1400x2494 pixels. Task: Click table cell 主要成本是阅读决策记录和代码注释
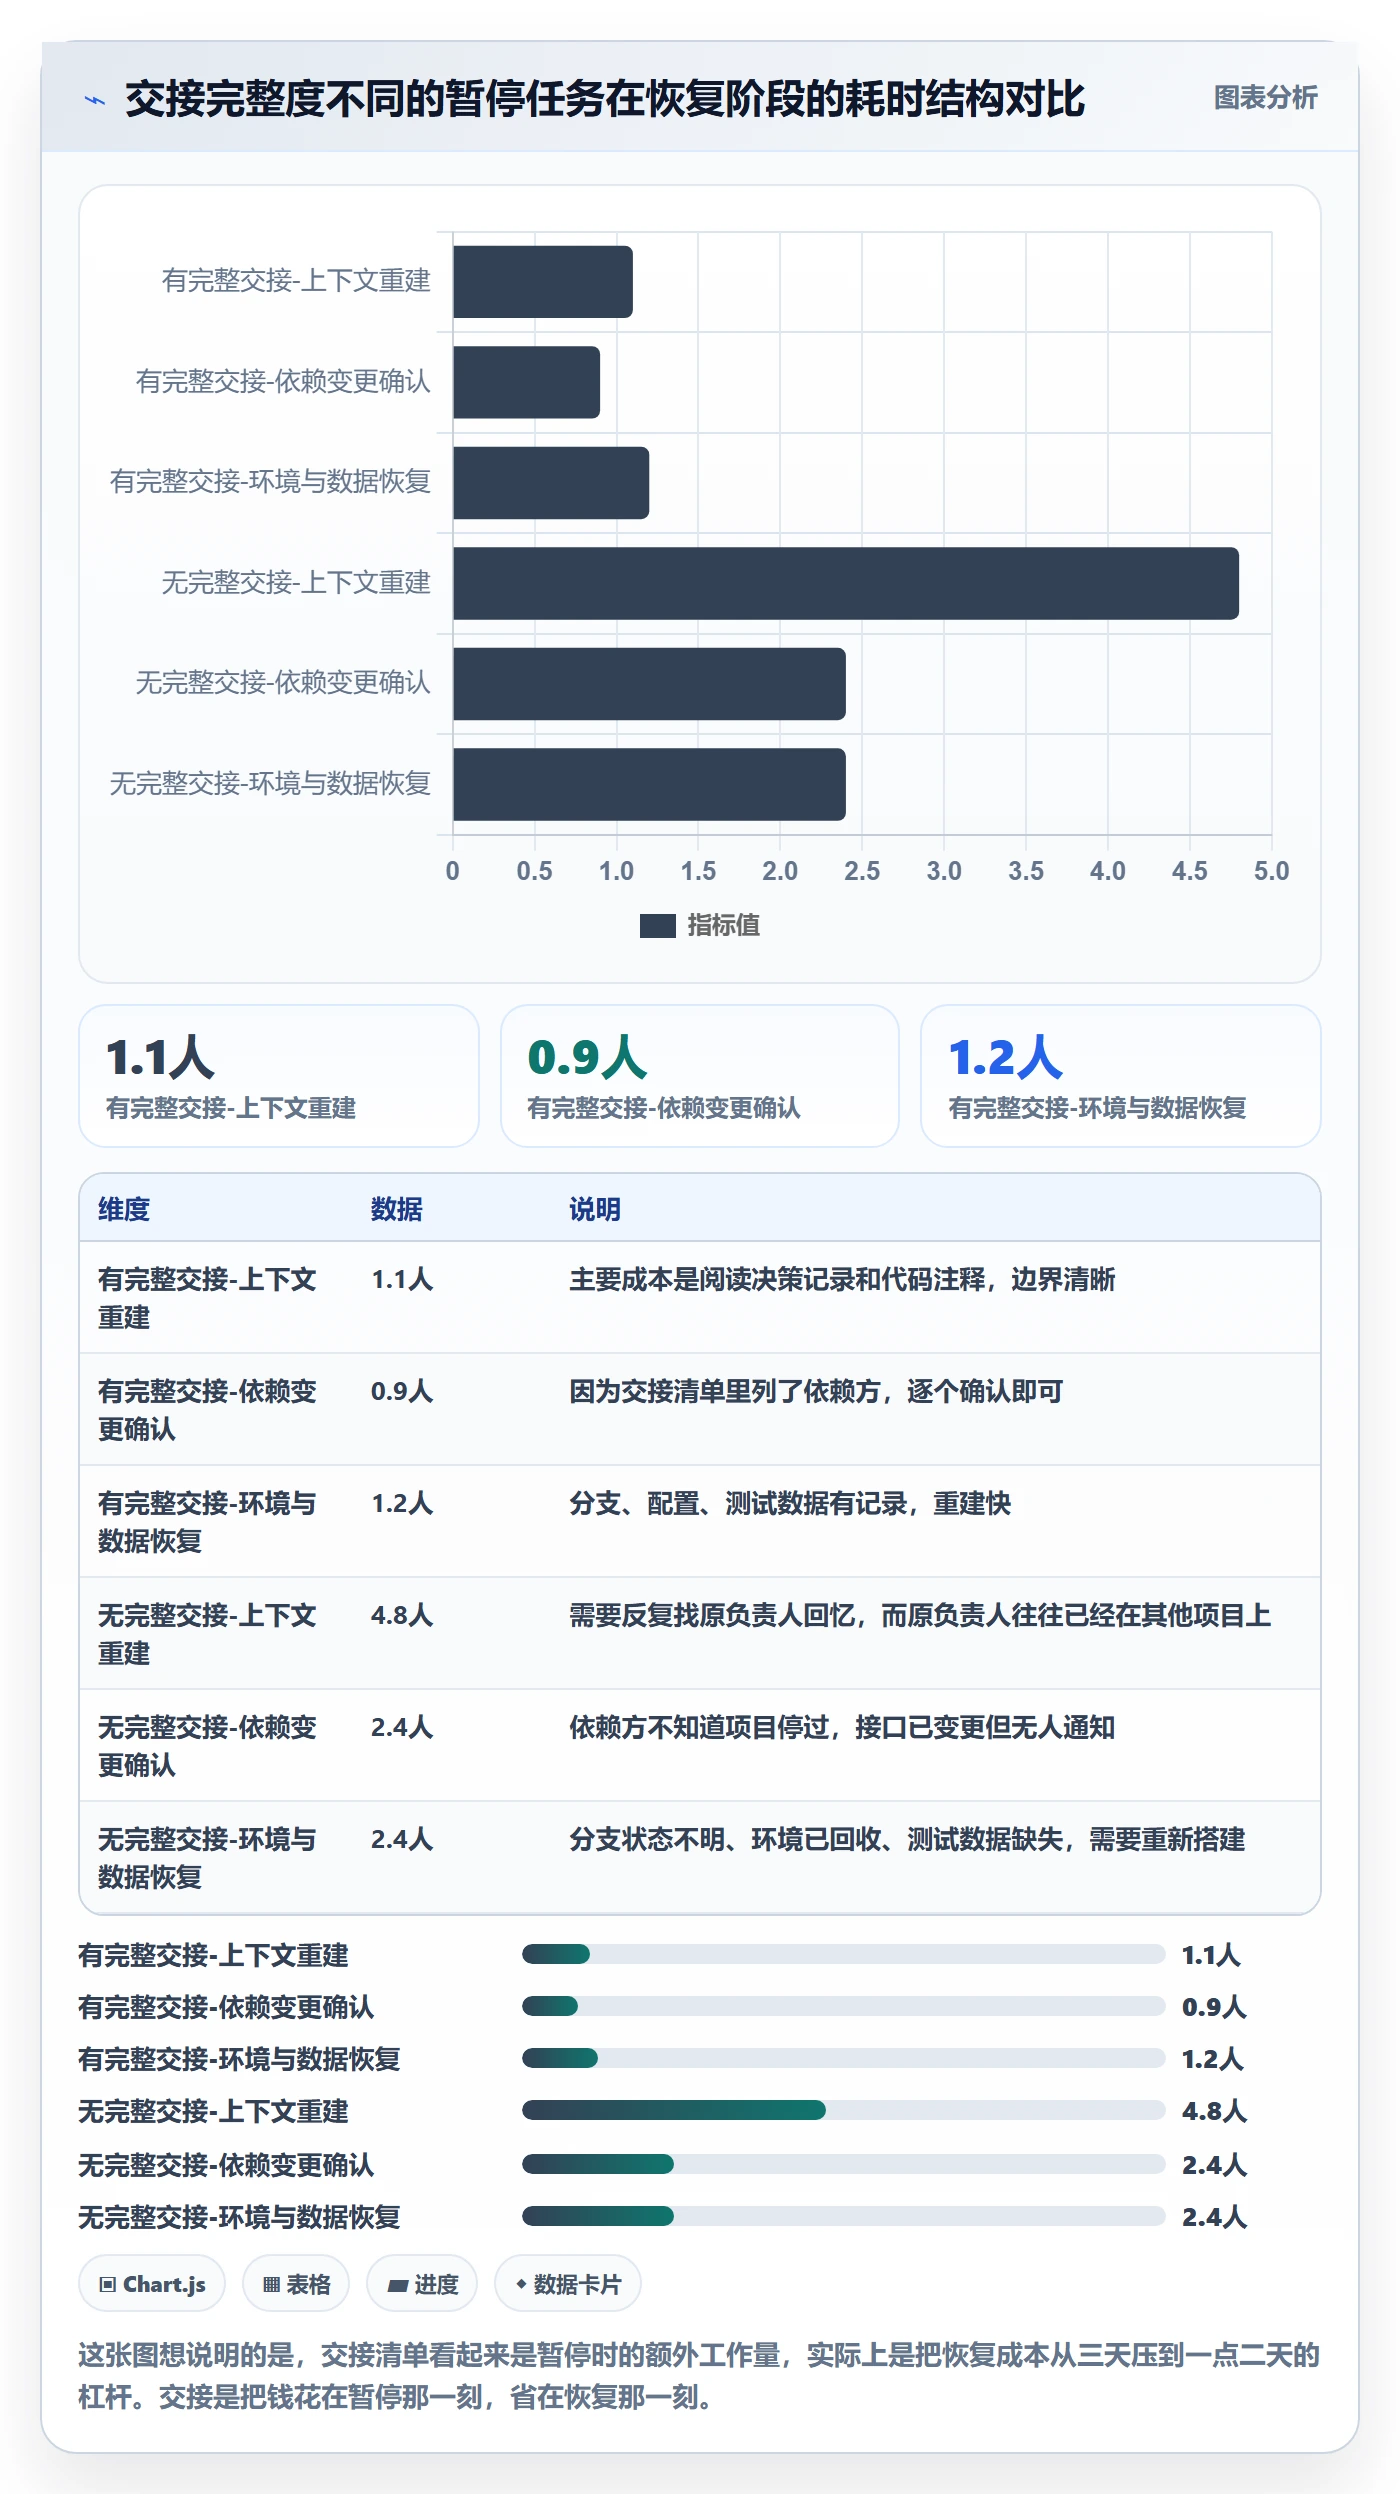pyautogui.click(x=842, y=1280)
